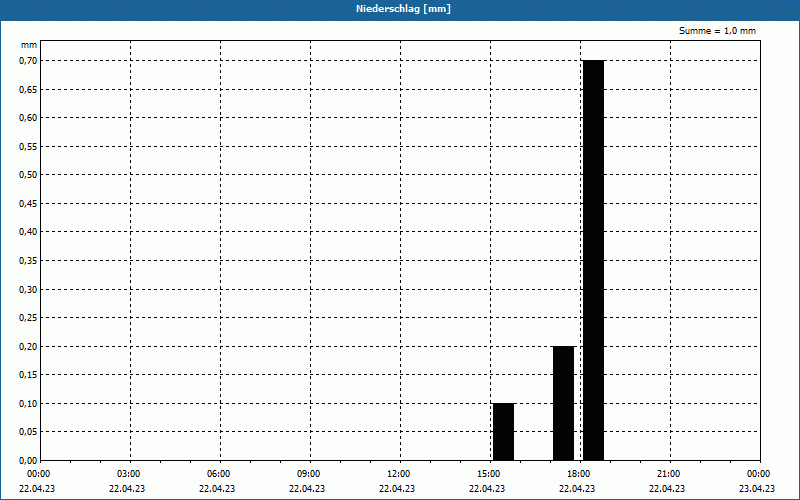Click the 0,10 mm precipitation bar
Screen dimensions: 800x500
(503, 431)
